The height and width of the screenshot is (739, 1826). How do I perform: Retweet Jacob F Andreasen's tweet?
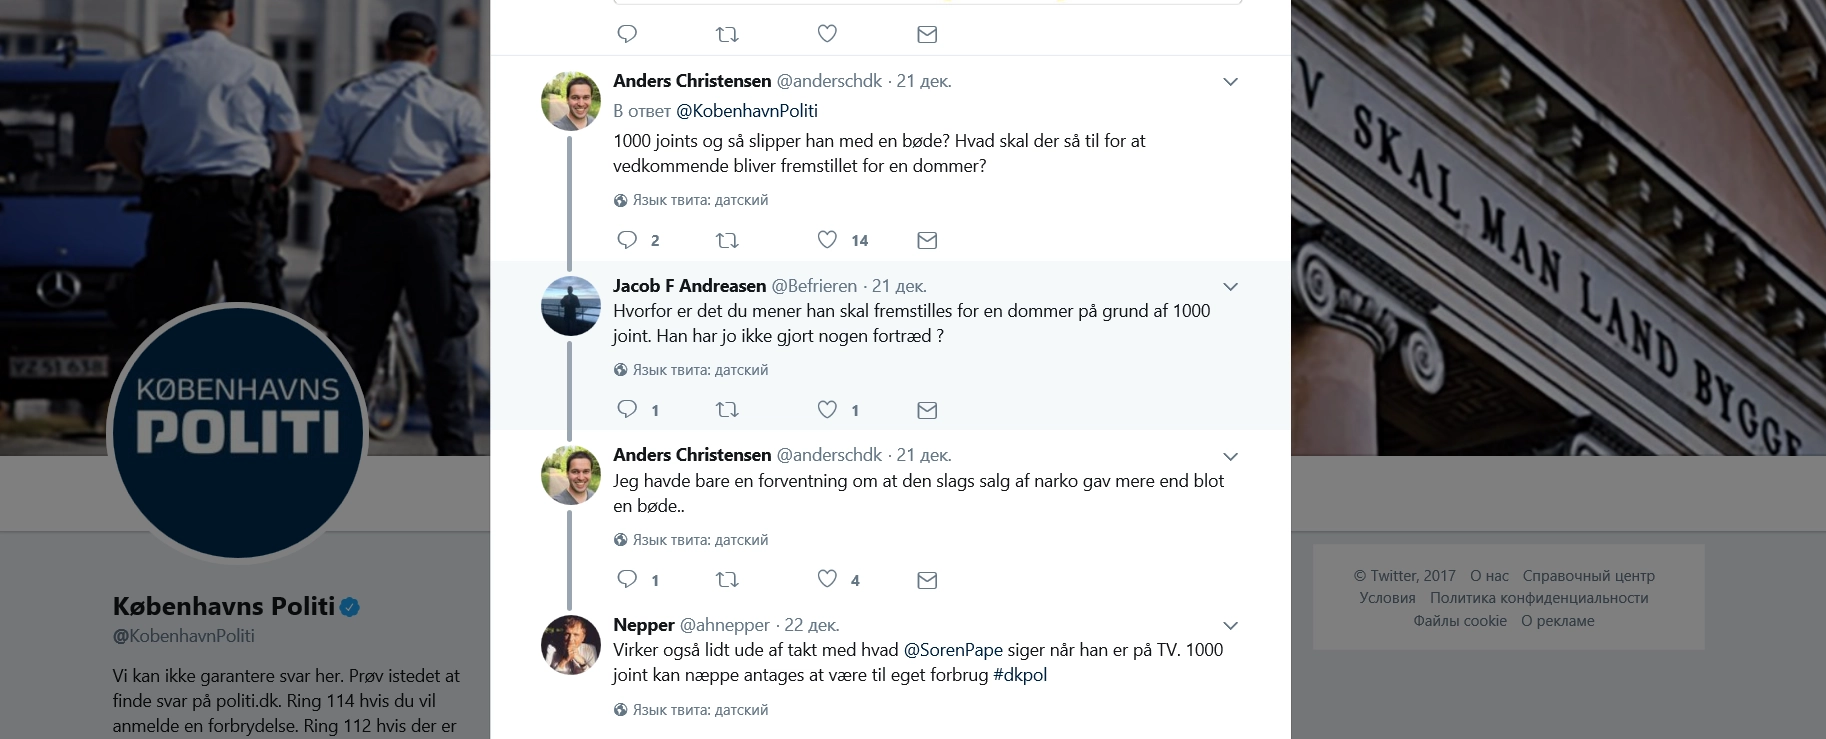727,410
